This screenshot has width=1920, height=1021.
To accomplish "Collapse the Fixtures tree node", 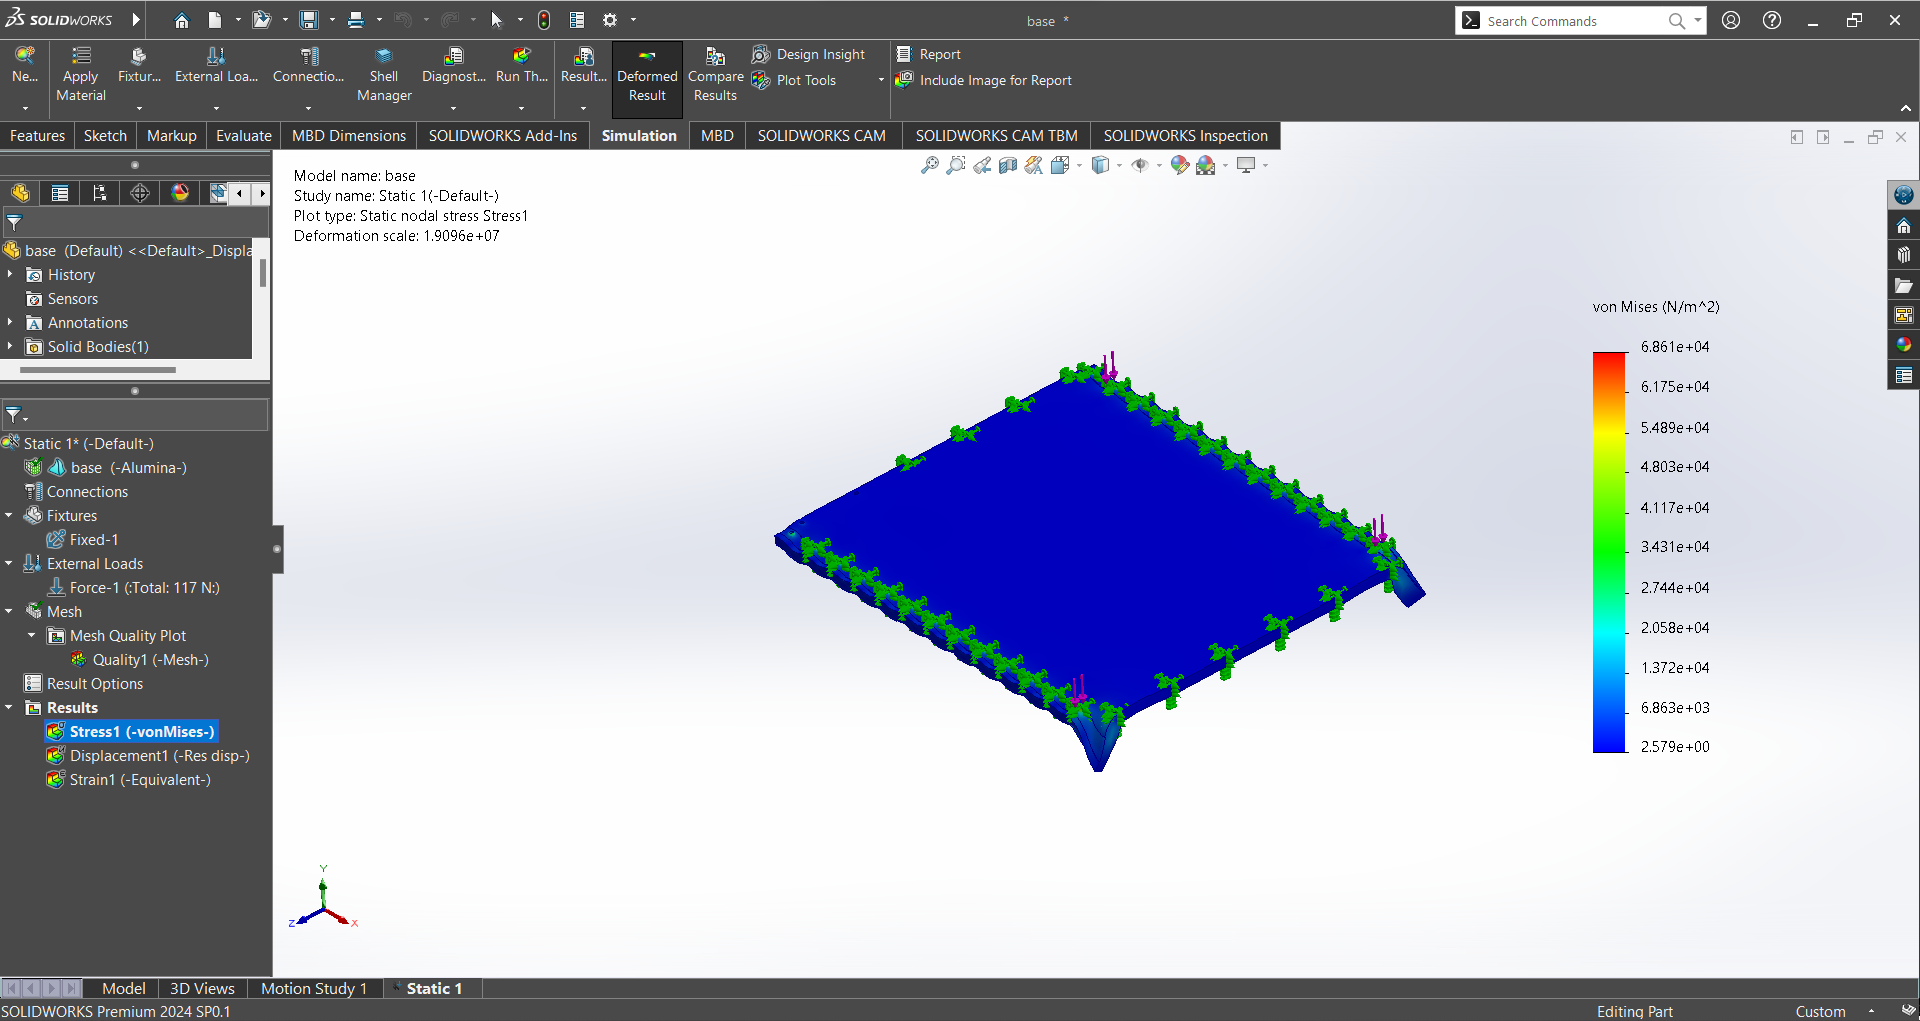I will click(x=9, y=516).
